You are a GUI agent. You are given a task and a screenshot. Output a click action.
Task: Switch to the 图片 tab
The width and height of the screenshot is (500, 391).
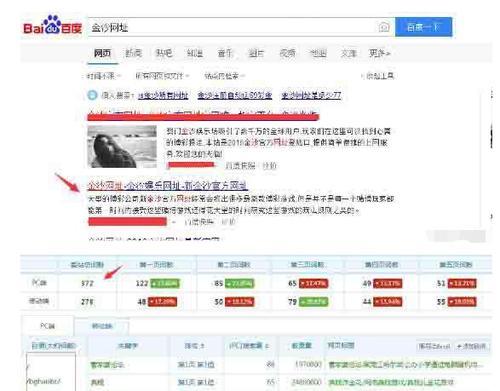click(x=256, y=53)
